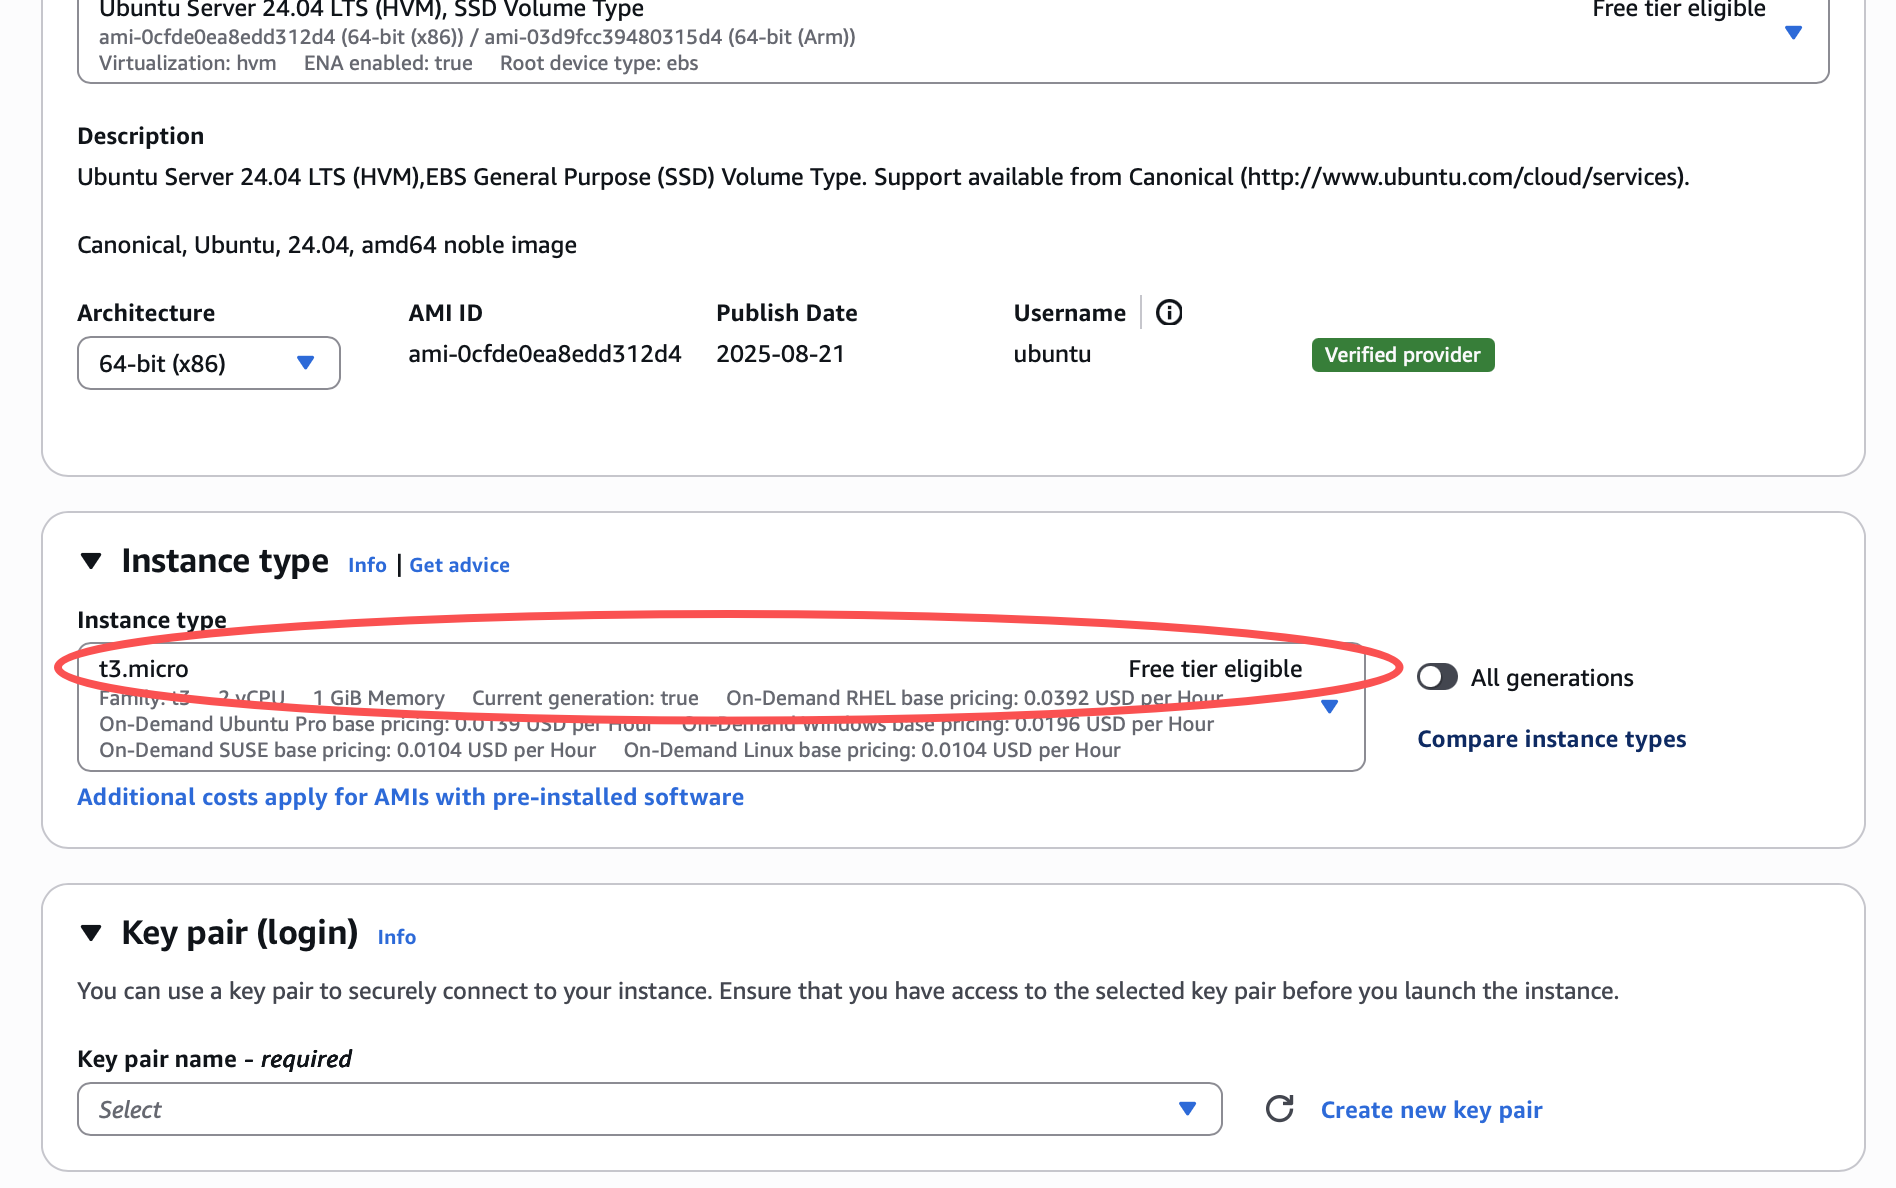Click the Get advice link
Screen dimensions: 1896x1188
tap(459, 565)
